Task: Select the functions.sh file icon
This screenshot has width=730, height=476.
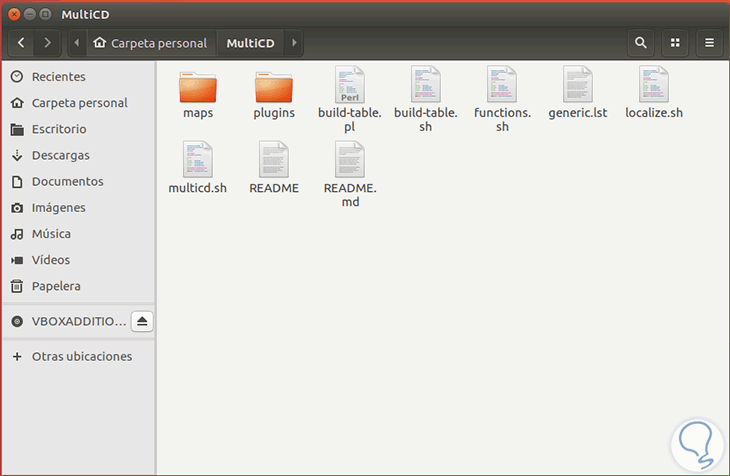Action: pos(502,84)
